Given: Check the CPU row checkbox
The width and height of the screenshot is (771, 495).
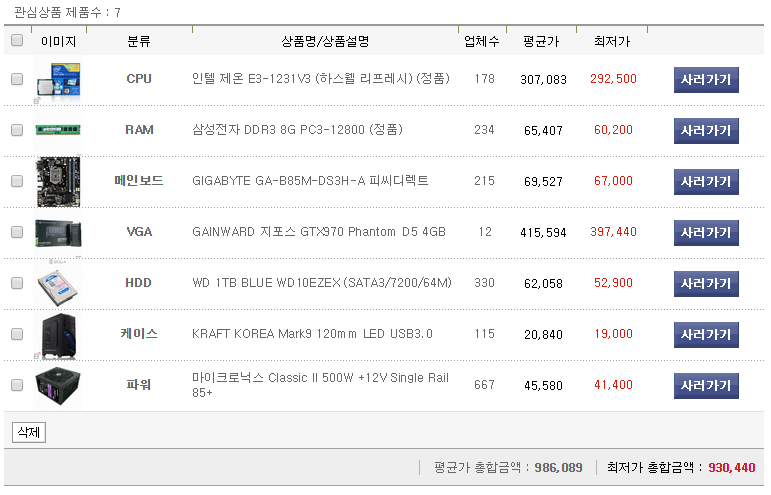Looking at the screenshot, I should pyautogui.click(x=17, y=79).
